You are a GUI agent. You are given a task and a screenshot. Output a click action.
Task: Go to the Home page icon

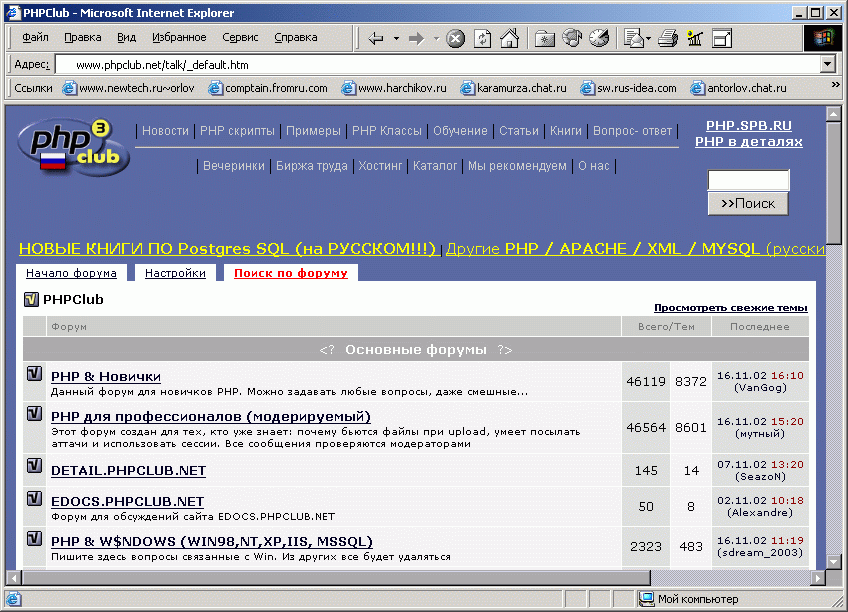(509, 38)
